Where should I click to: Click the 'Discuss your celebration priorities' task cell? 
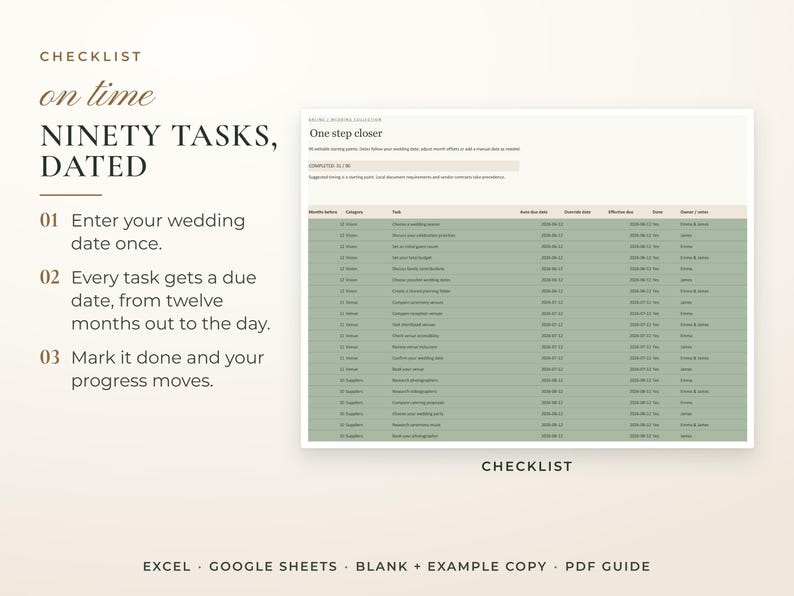(x=423, y=235)
